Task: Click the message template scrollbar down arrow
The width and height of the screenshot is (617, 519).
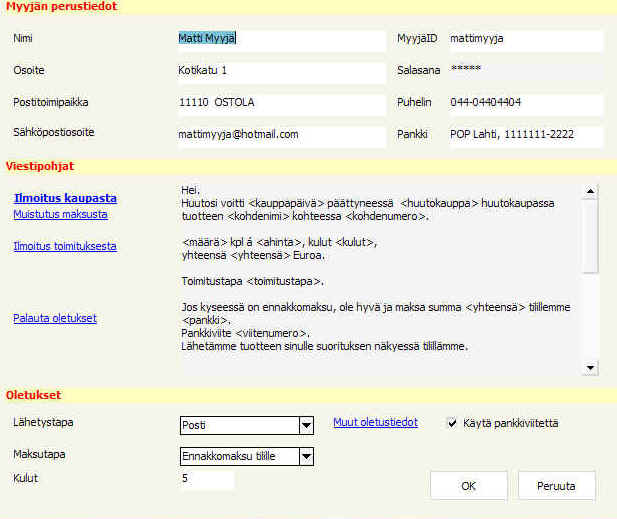Action: [x=590, y=368]
